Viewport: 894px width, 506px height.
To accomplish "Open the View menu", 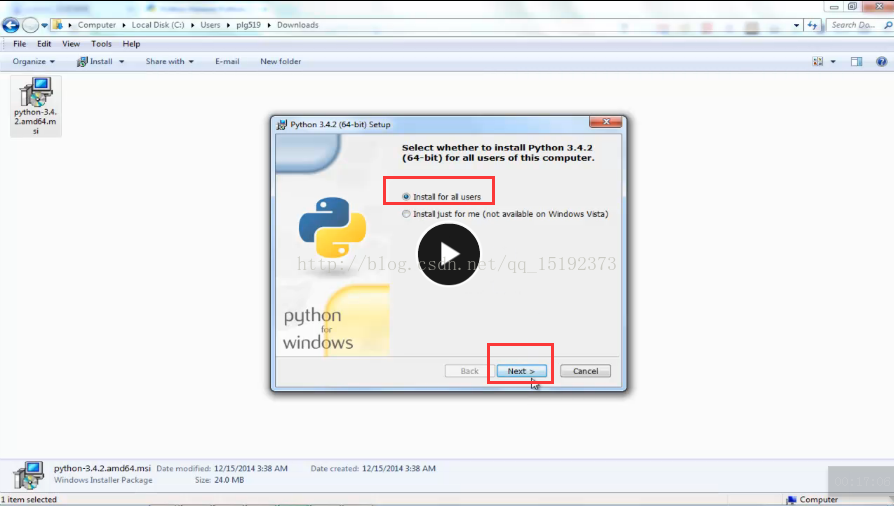I will coord(71,44).
